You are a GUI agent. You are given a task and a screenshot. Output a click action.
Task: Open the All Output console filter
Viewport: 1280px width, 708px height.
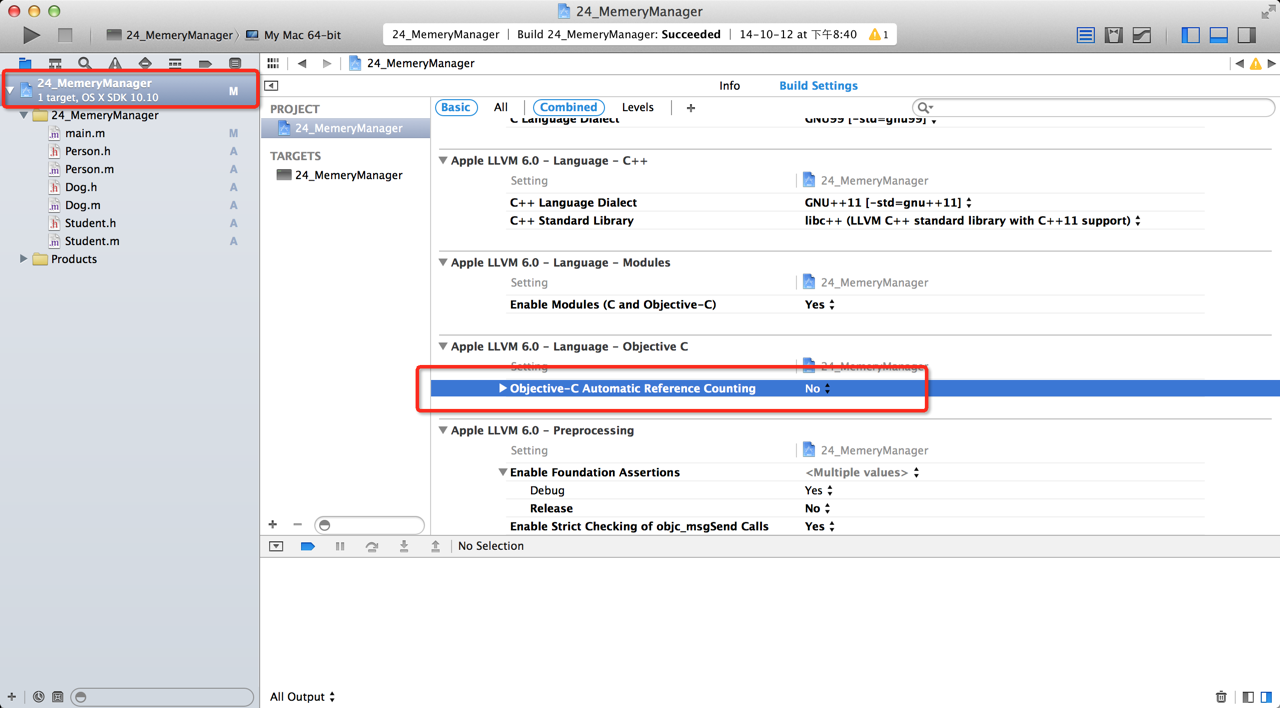[x=302, y=697]
